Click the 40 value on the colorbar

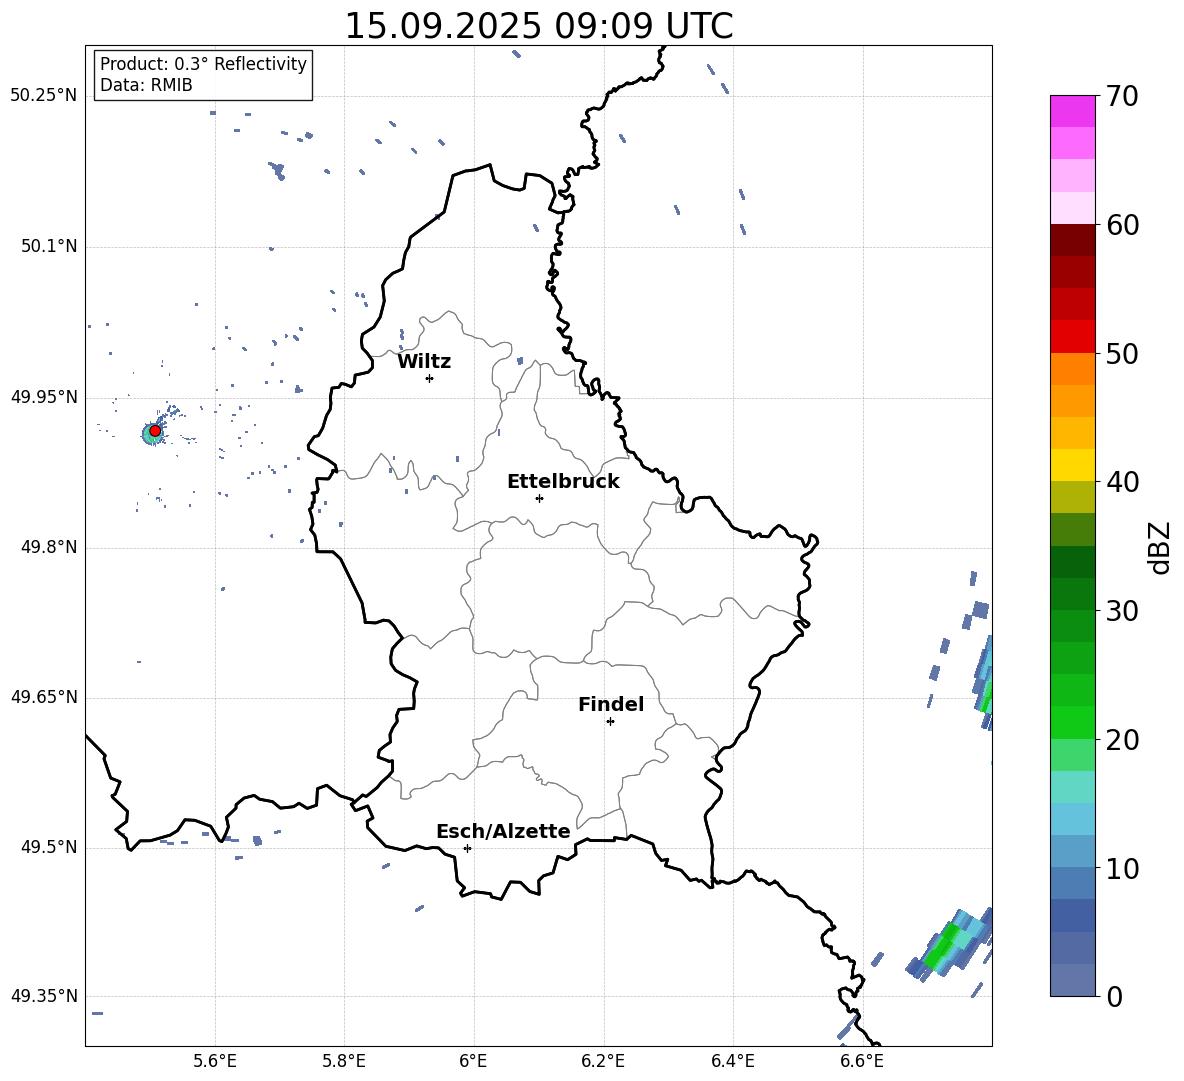pos(1122,482)
